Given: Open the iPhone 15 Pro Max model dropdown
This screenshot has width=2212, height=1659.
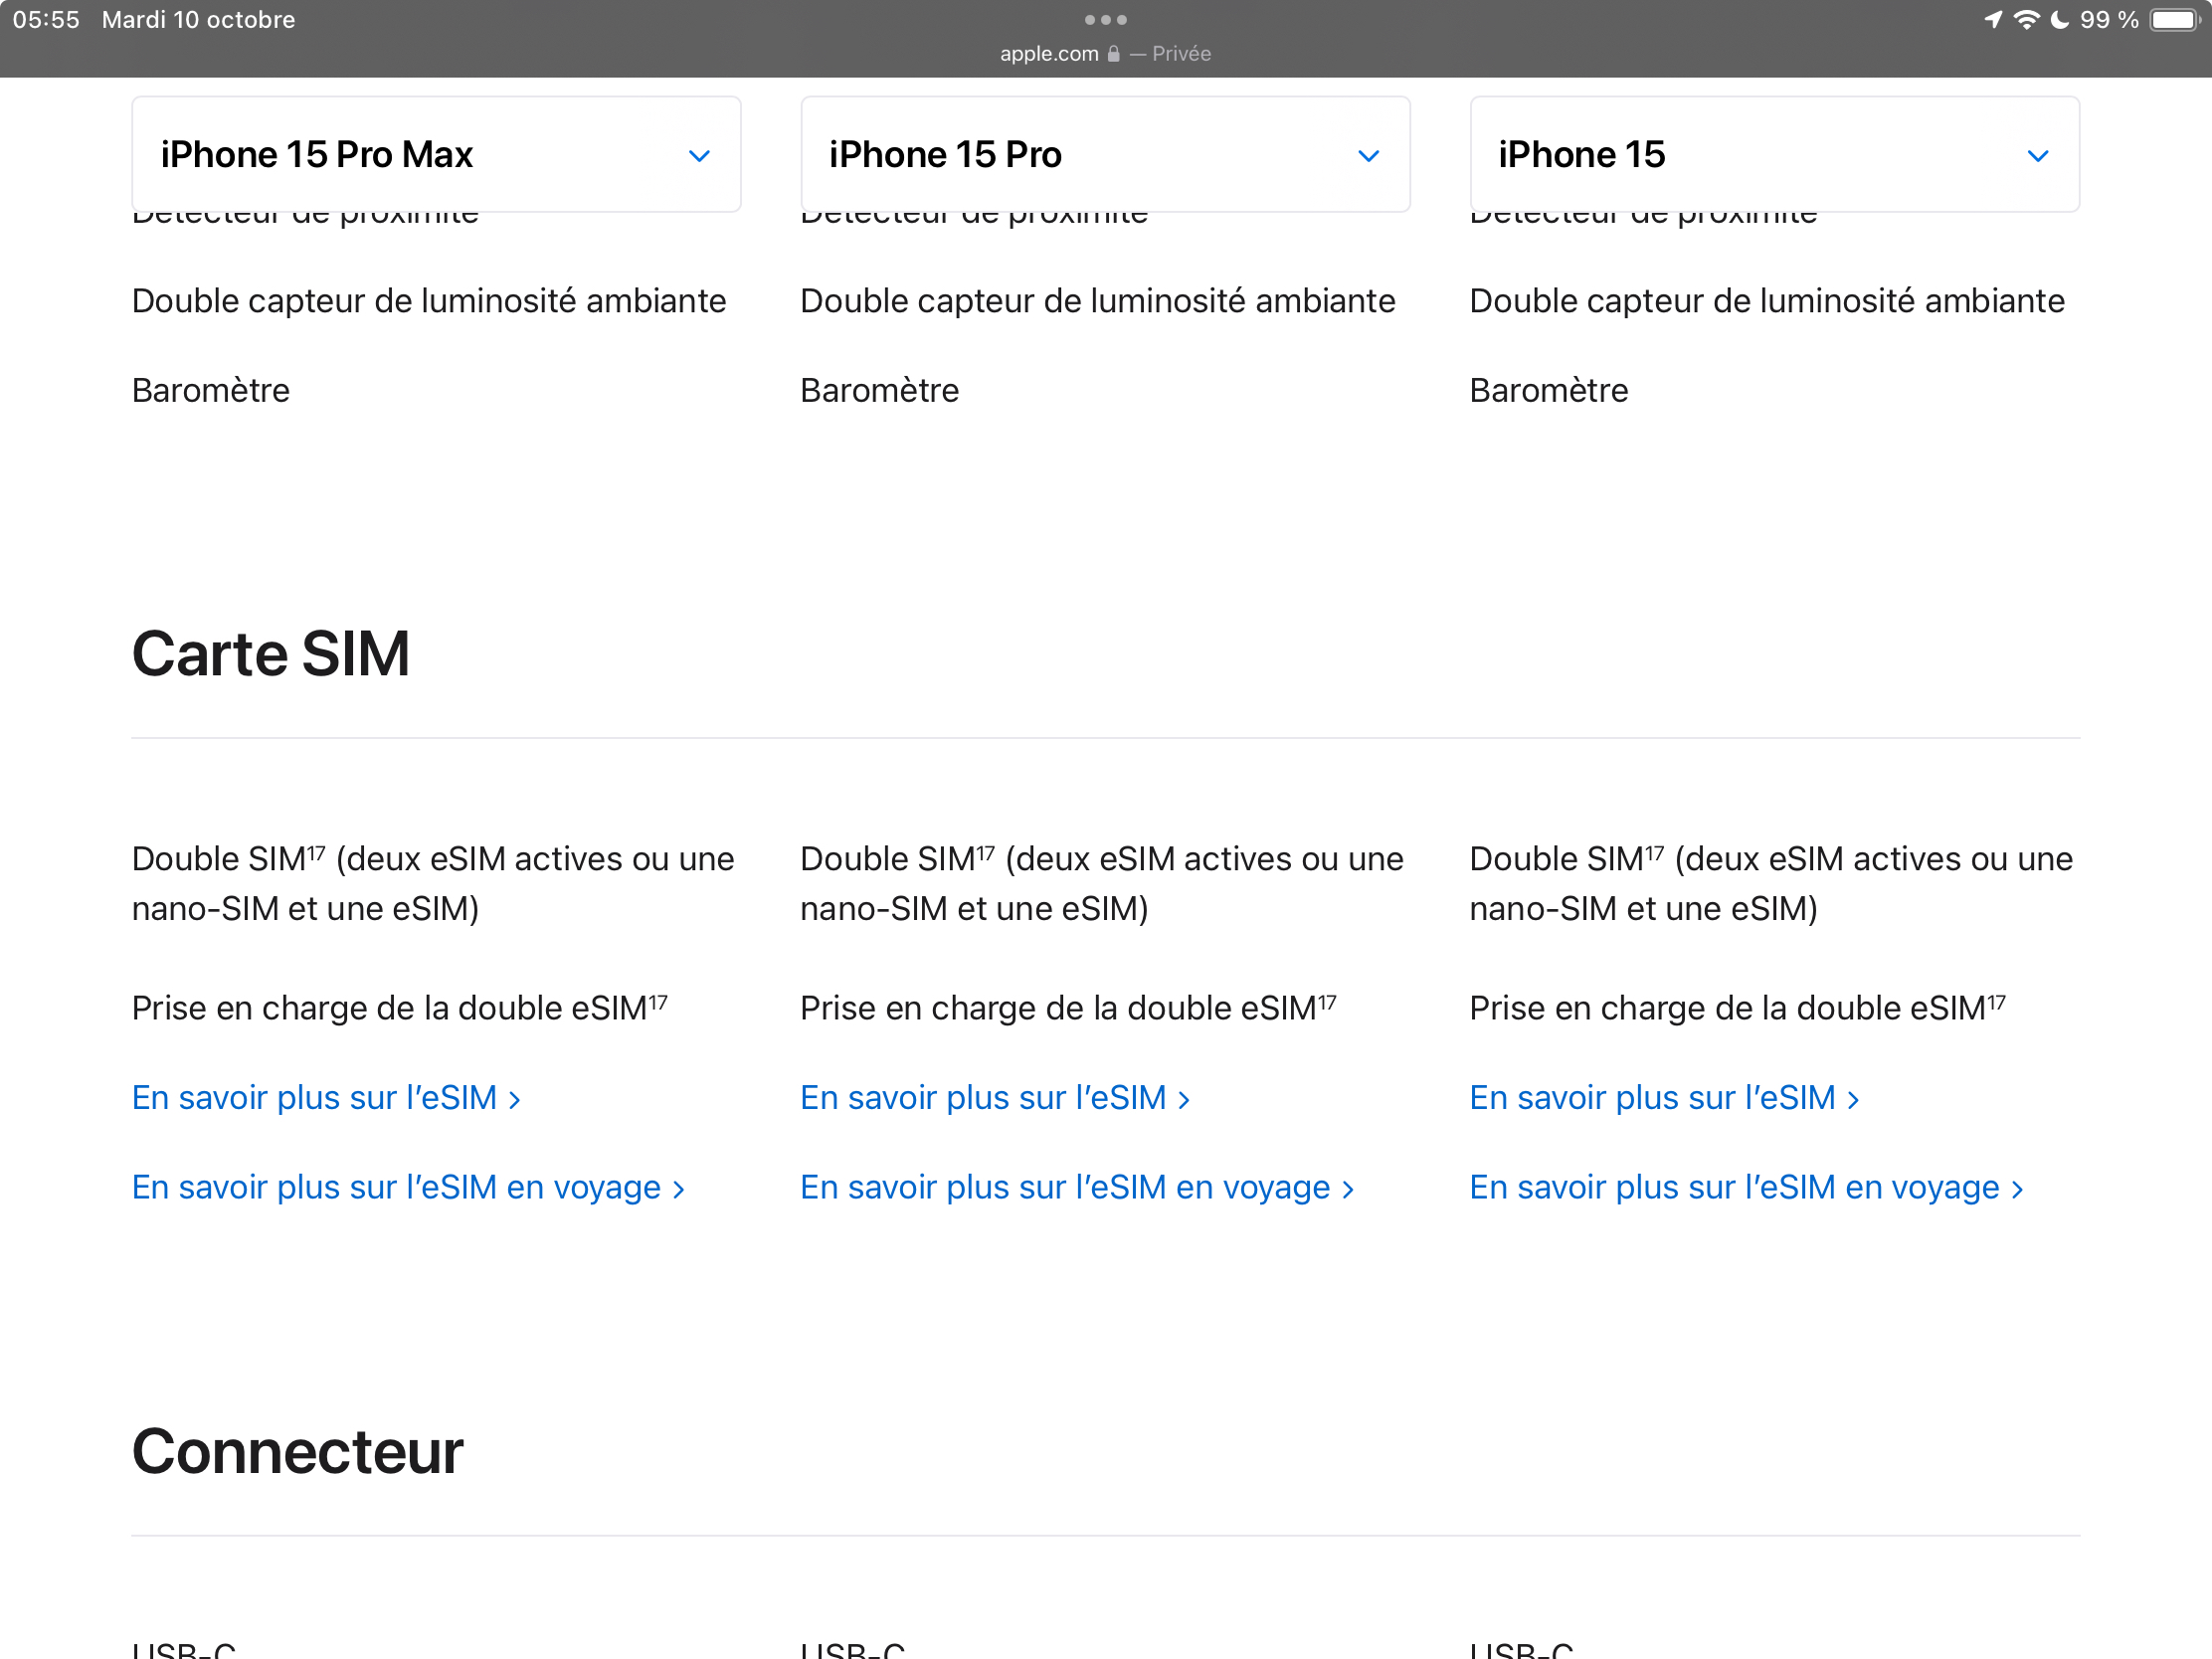Looking at the screenshot, I should tap(436, 155).
